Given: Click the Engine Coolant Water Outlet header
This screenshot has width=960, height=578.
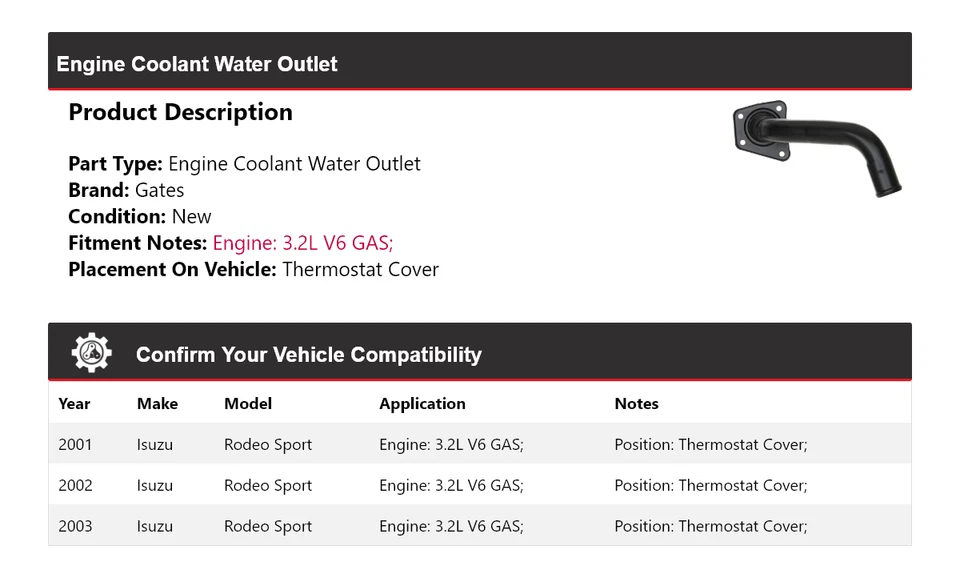Looking at the screenshot, I should point(197,64).
